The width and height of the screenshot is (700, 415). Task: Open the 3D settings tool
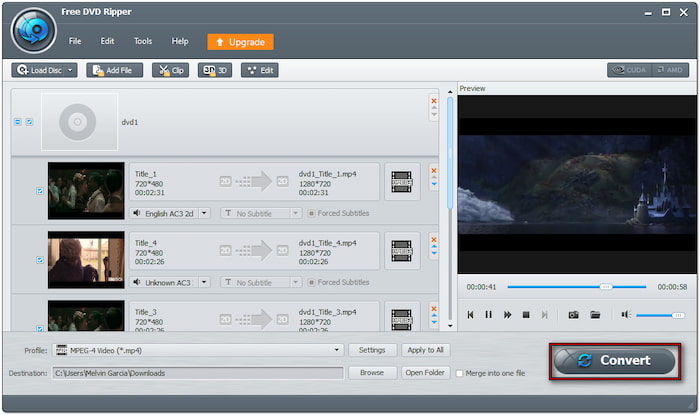[x=215, y=70]
